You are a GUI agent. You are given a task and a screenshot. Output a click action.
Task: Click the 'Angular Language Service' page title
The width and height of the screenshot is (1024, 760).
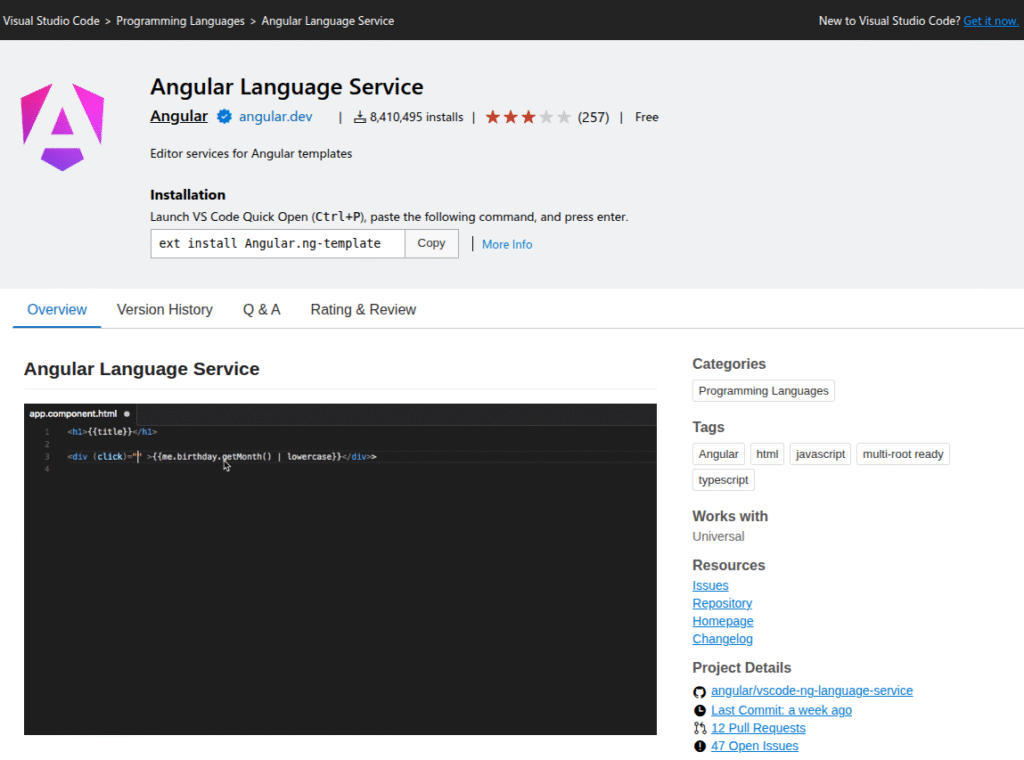tap(287, 86)
